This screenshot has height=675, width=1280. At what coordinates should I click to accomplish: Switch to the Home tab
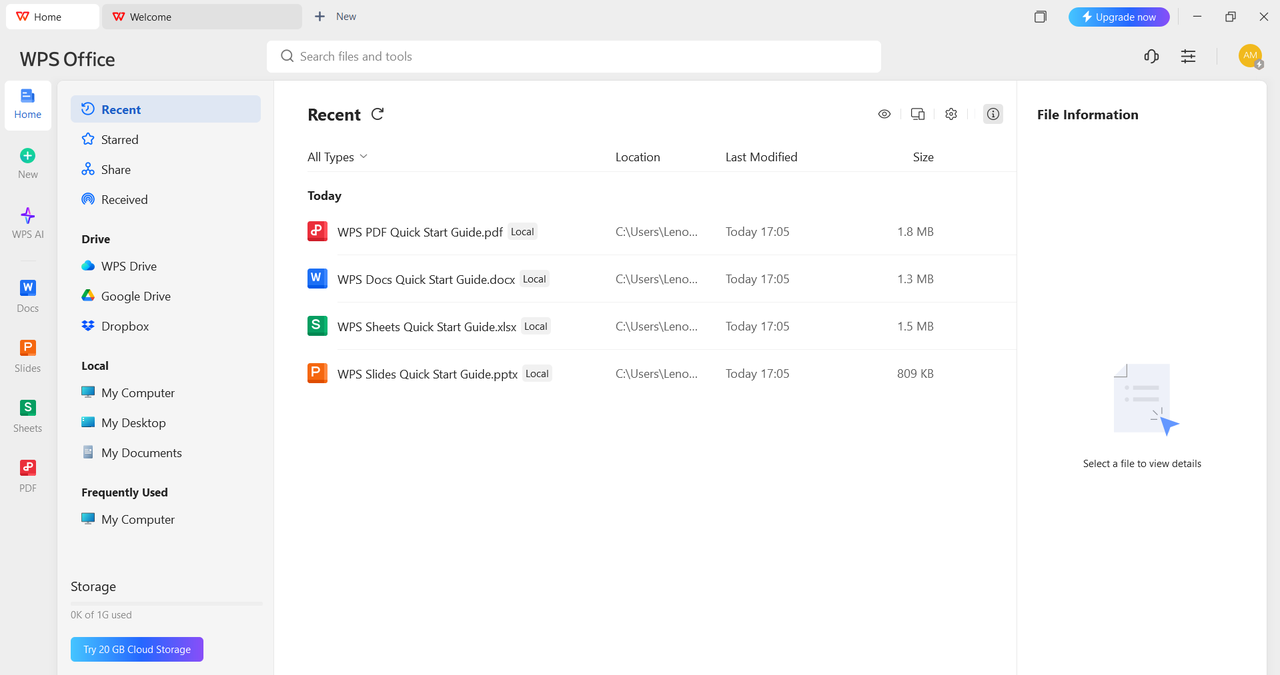[52, 17]
